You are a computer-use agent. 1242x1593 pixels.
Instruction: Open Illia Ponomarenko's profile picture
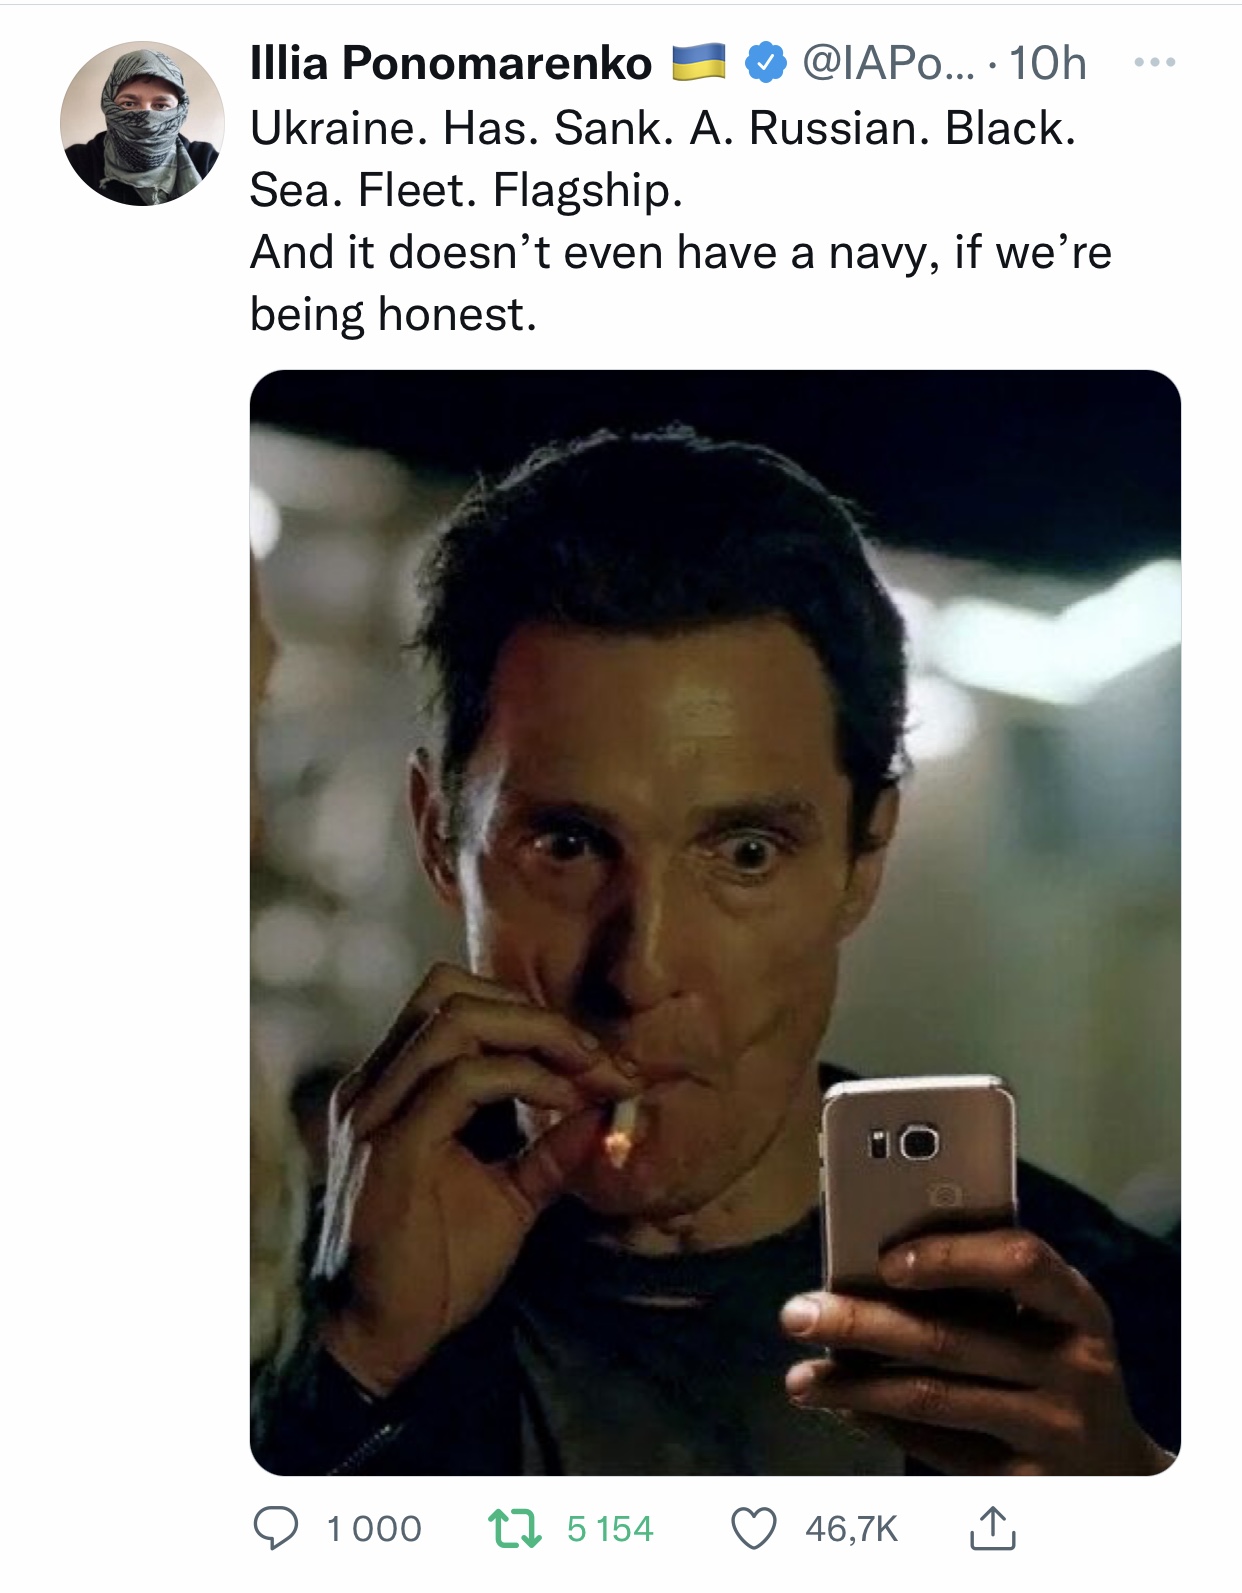pos(142,124)
